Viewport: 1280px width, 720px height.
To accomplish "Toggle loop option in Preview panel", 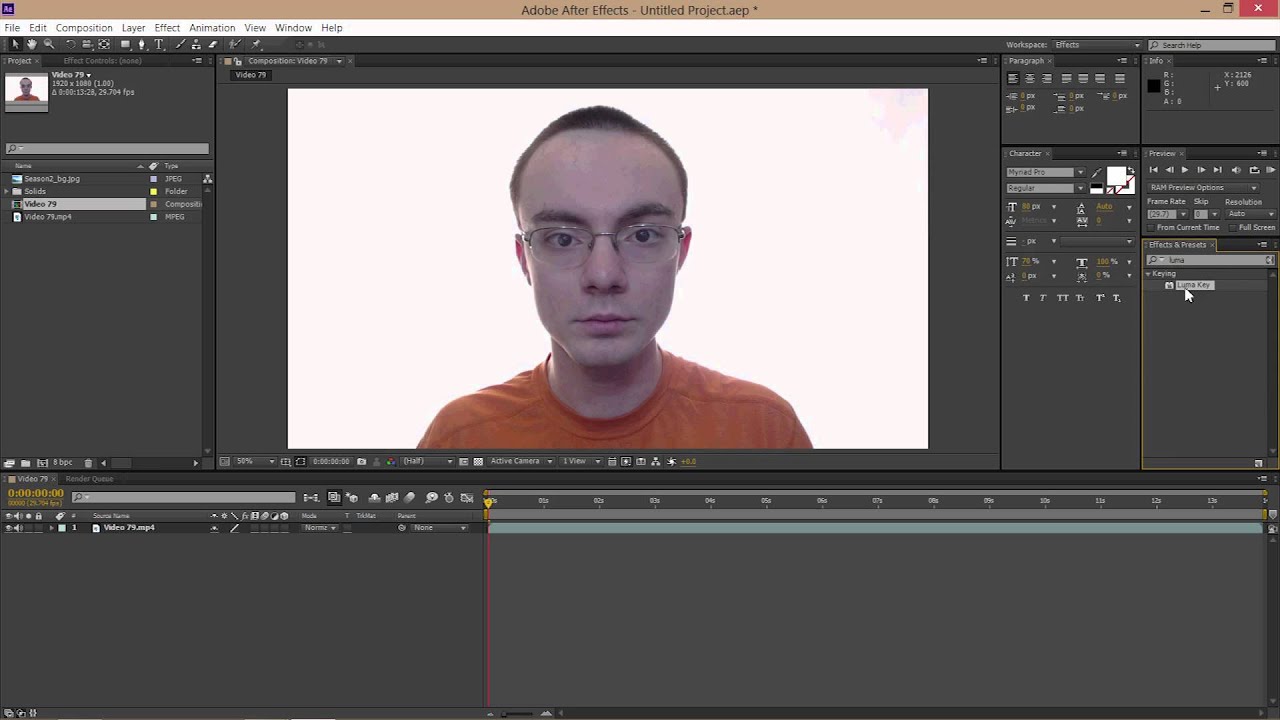I will point(1254,170).
